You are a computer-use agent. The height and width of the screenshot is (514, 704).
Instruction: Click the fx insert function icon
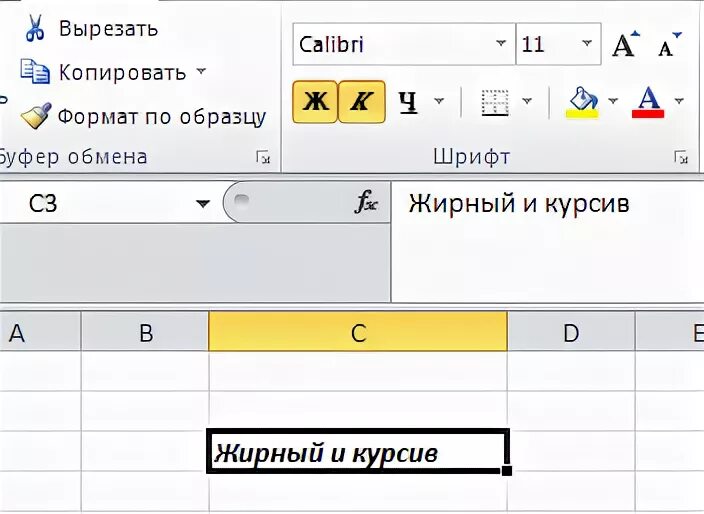(x=367, y=203)
